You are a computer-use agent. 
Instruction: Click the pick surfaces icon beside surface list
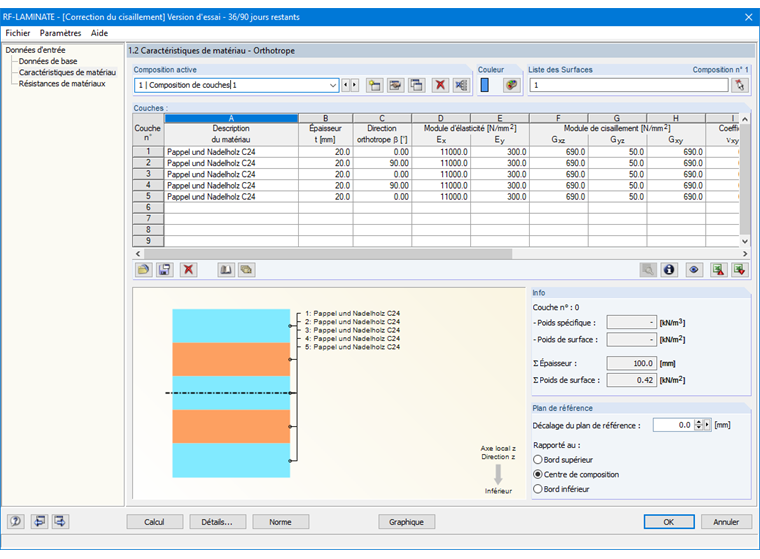pos(739,85)
